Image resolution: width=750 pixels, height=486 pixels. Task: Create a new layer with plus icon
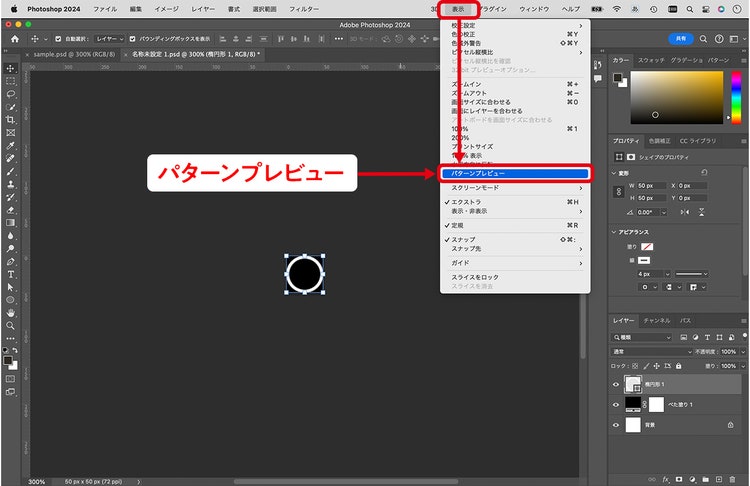[718, 479]
